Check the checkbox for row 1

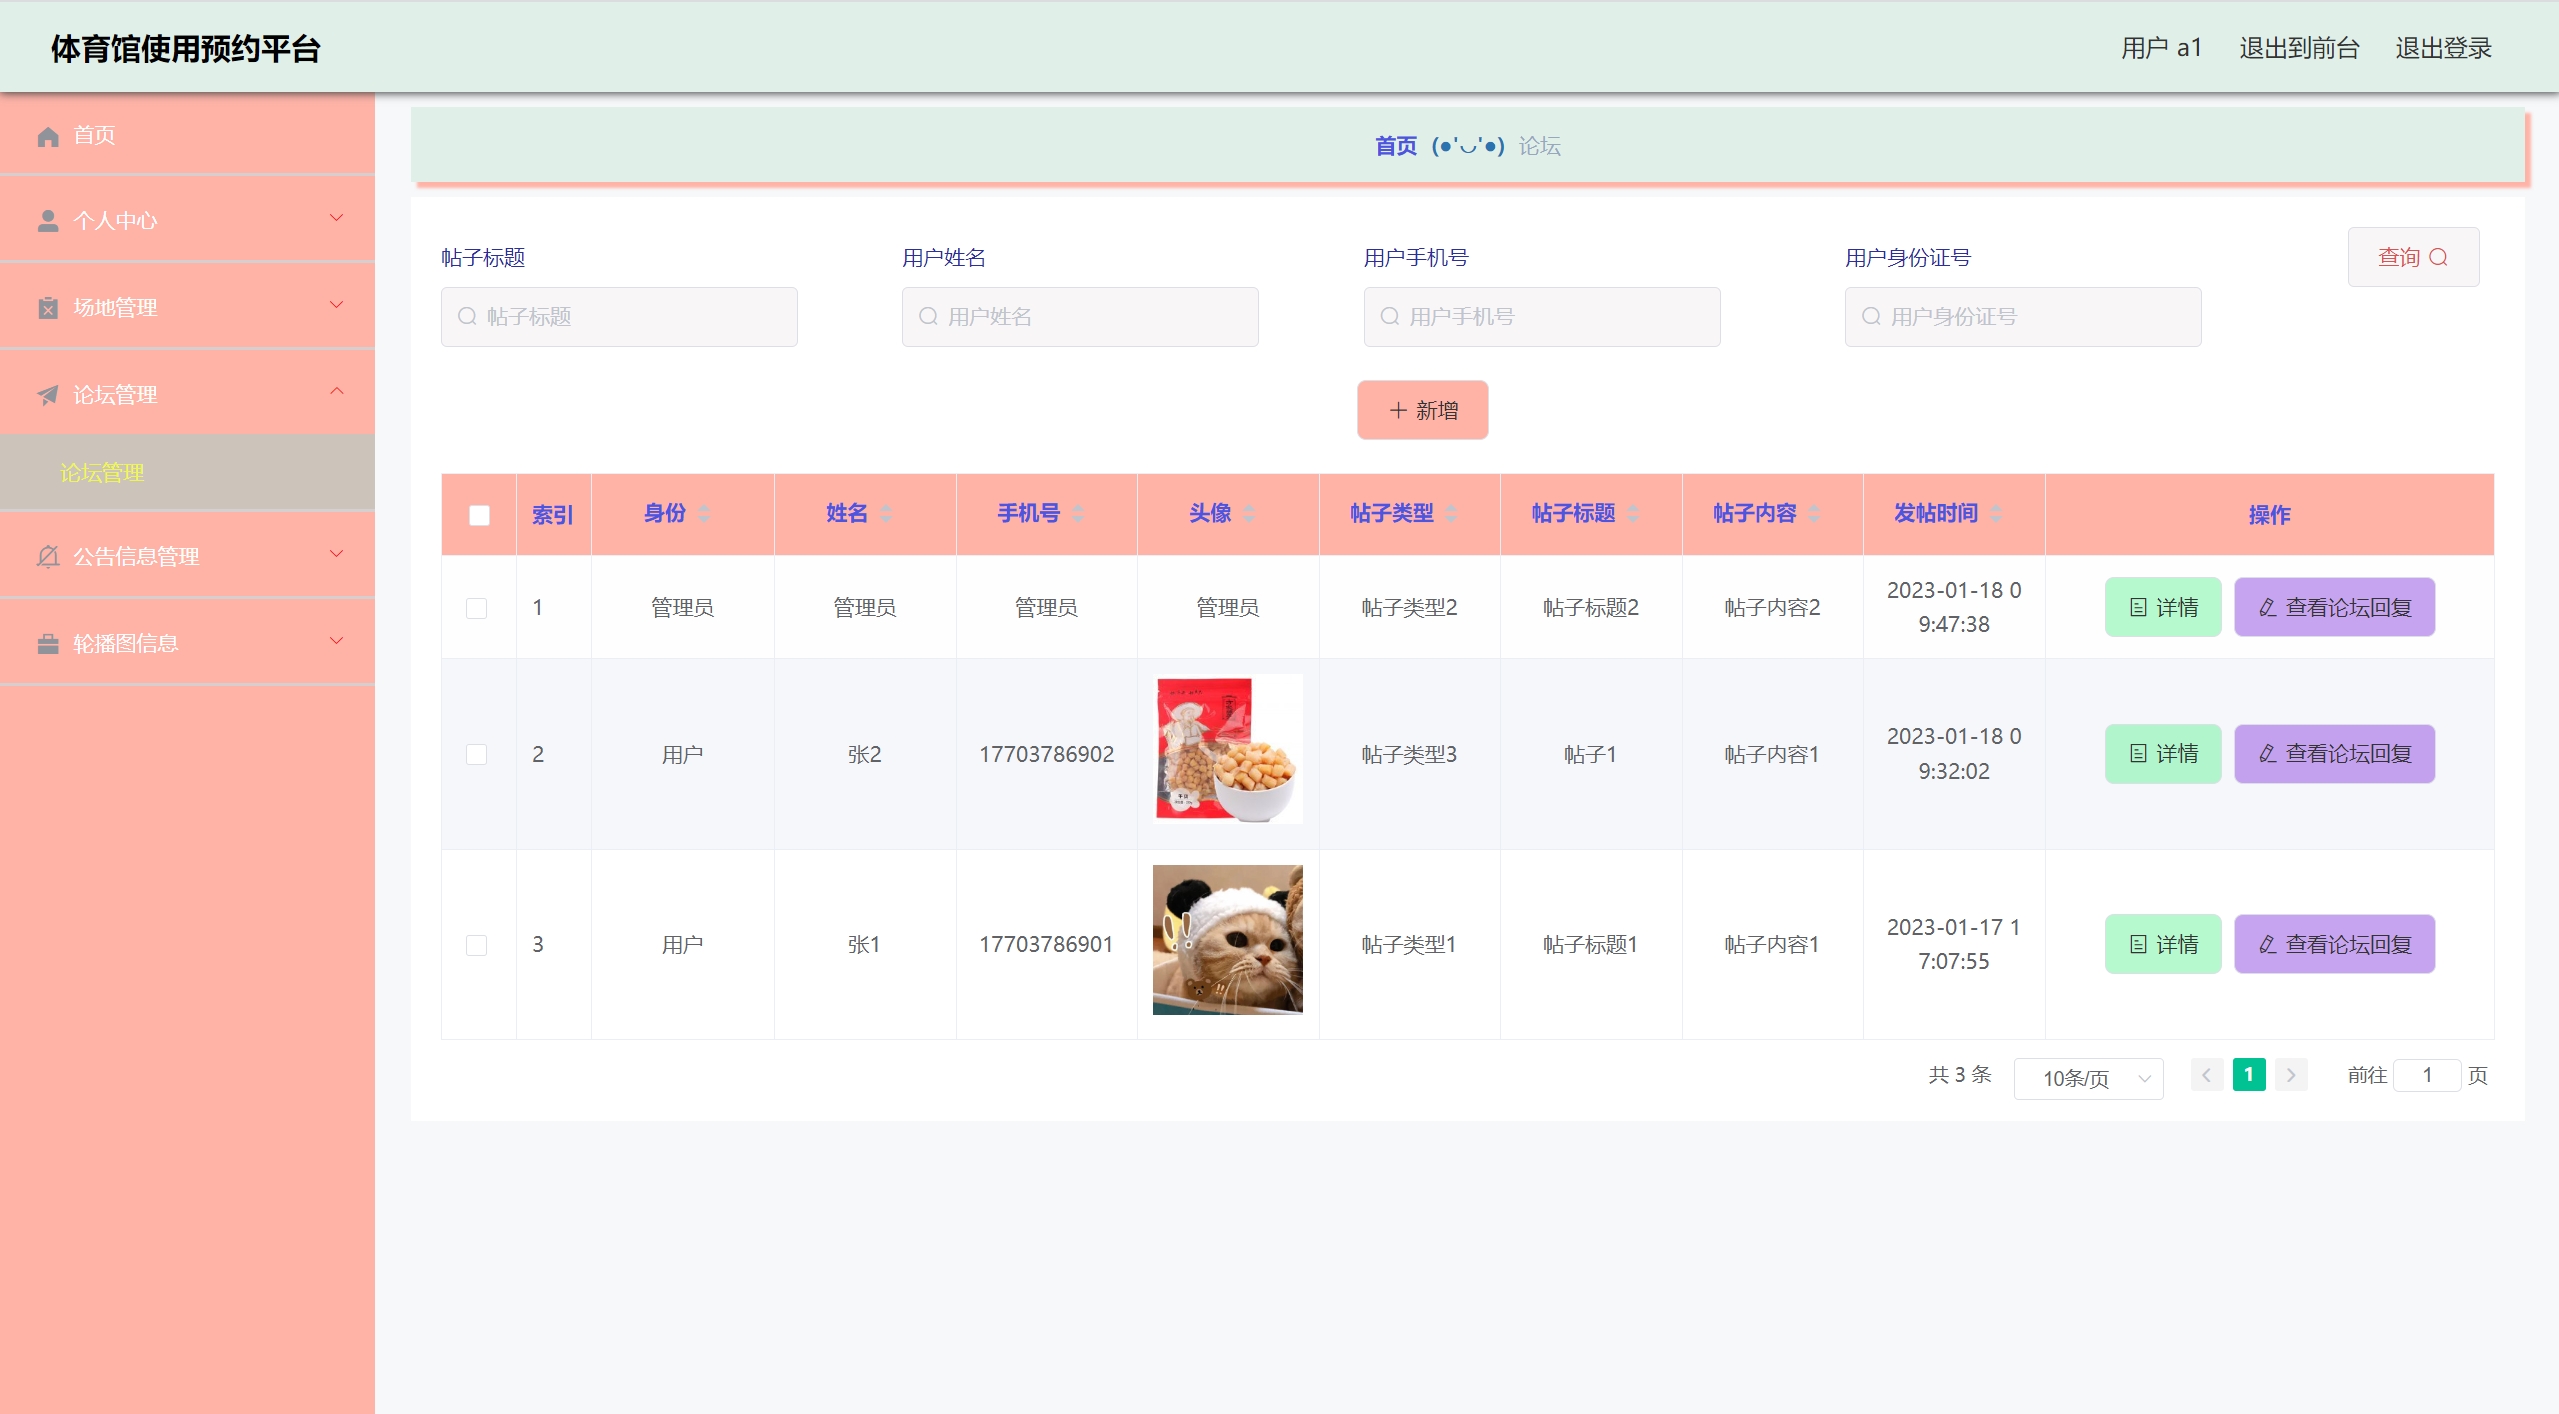pyautogui.click(x=477, y=608)
